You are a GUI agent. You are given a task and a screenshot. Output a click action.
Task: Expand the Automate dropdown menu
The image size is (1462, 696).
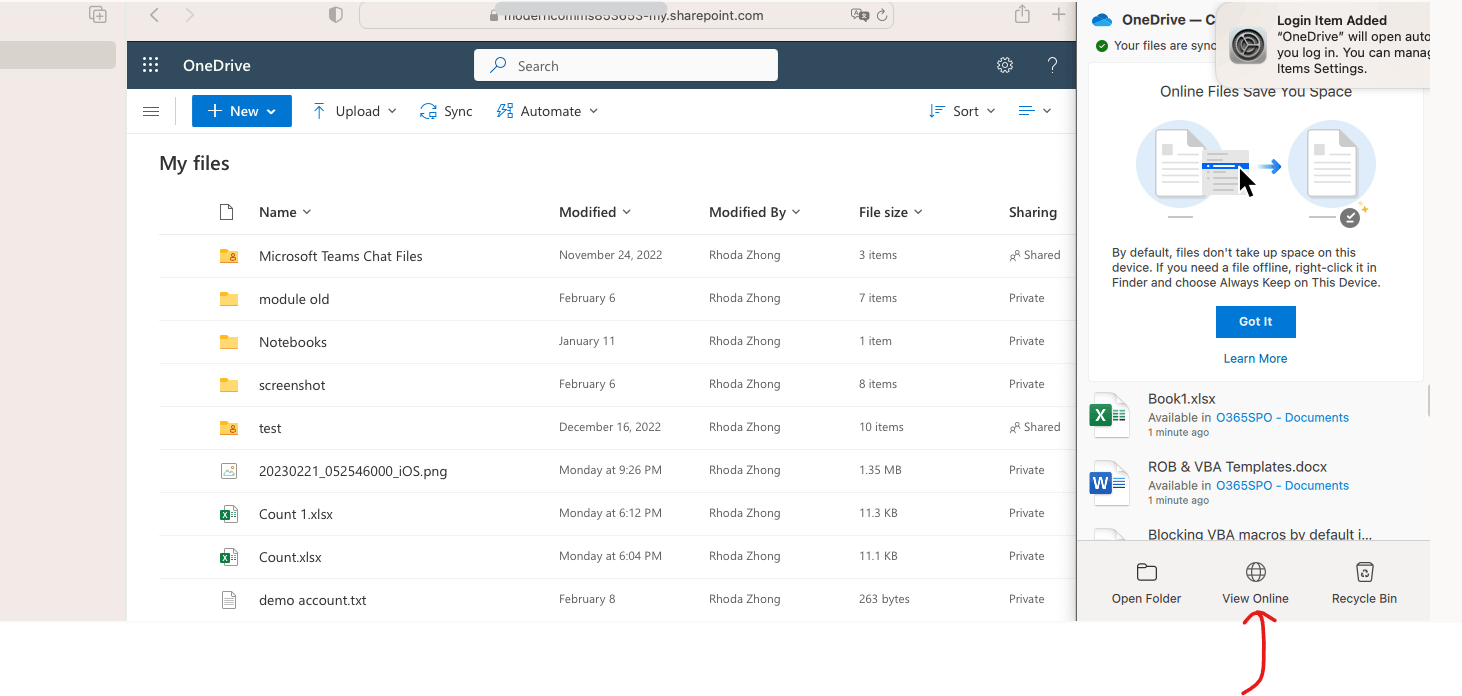coord(548,112)
